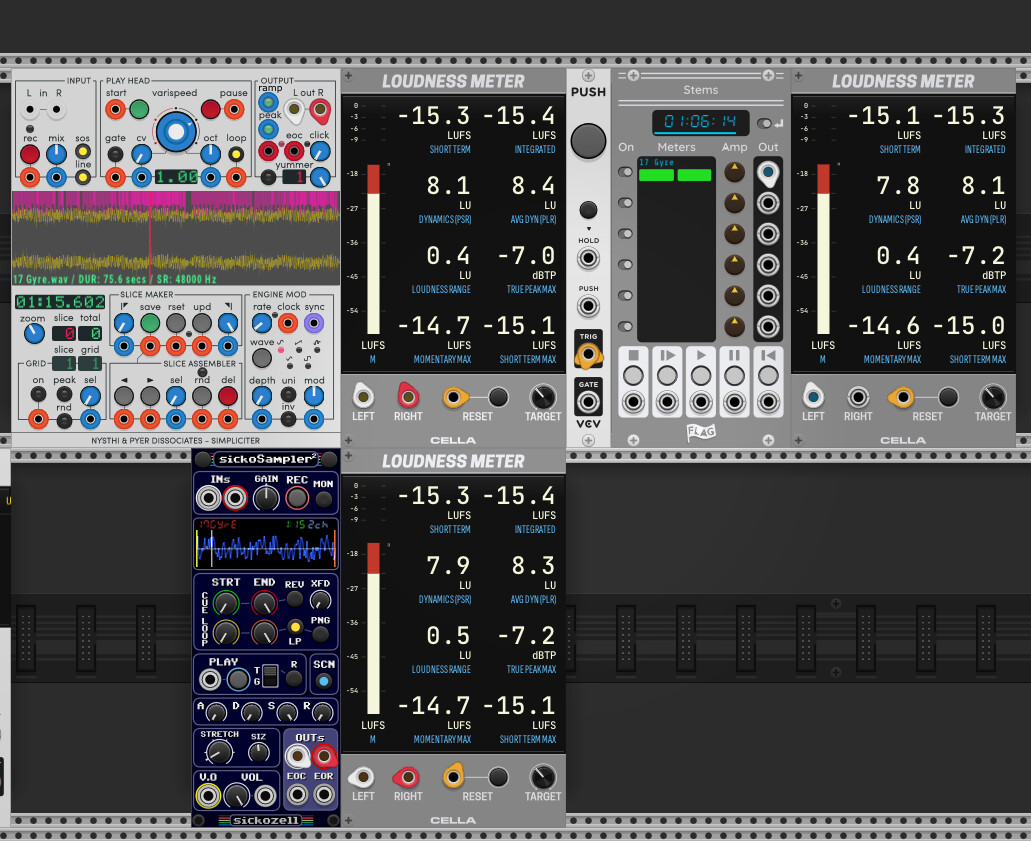Click the REC button on sickoSampler

pyautogui.click(x=297, y=498)
